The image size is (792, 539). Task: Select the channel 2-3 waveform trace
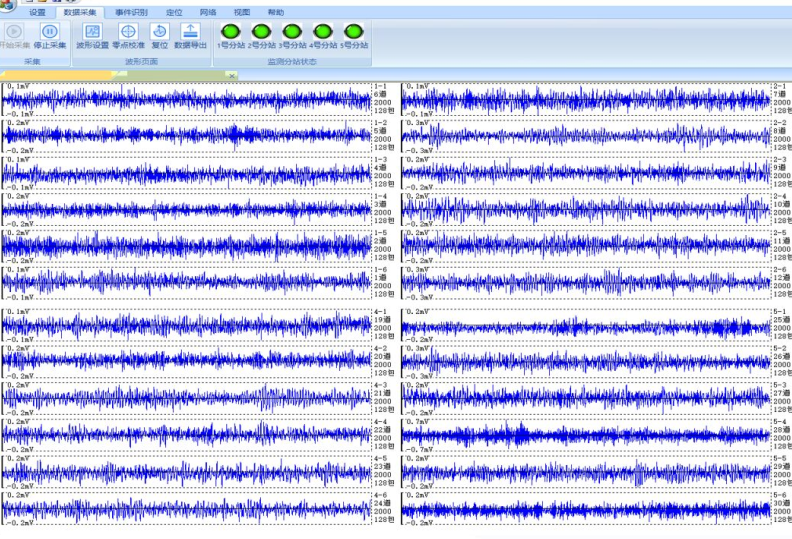click(586, 173)
